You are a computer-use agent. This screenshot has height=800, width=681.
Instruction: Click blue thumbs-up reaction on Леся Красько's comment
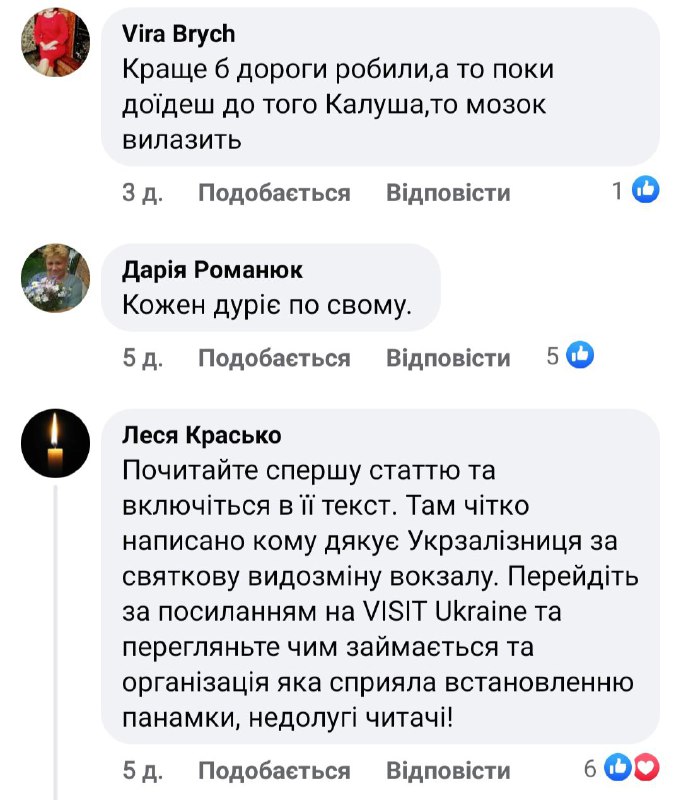click(x=620, y=768)
